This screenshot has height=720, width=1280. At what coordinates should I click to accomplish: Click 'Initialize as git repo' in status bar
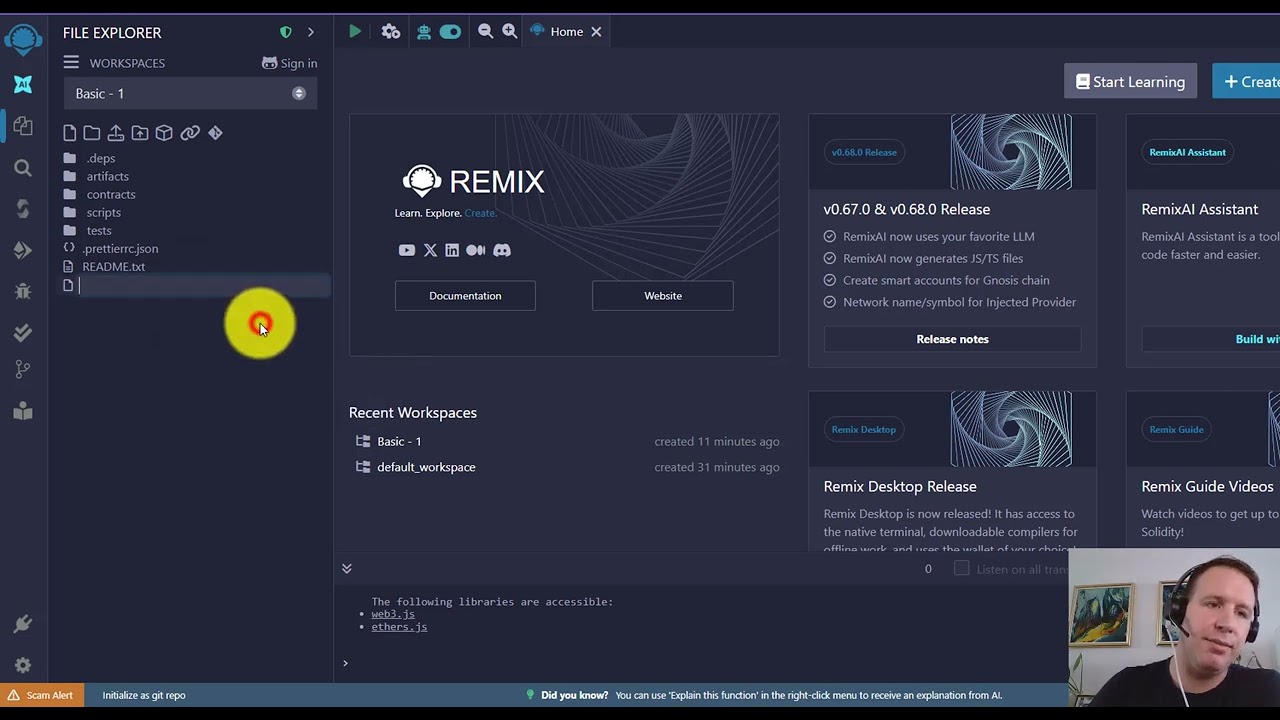click(x=144, y=696)
